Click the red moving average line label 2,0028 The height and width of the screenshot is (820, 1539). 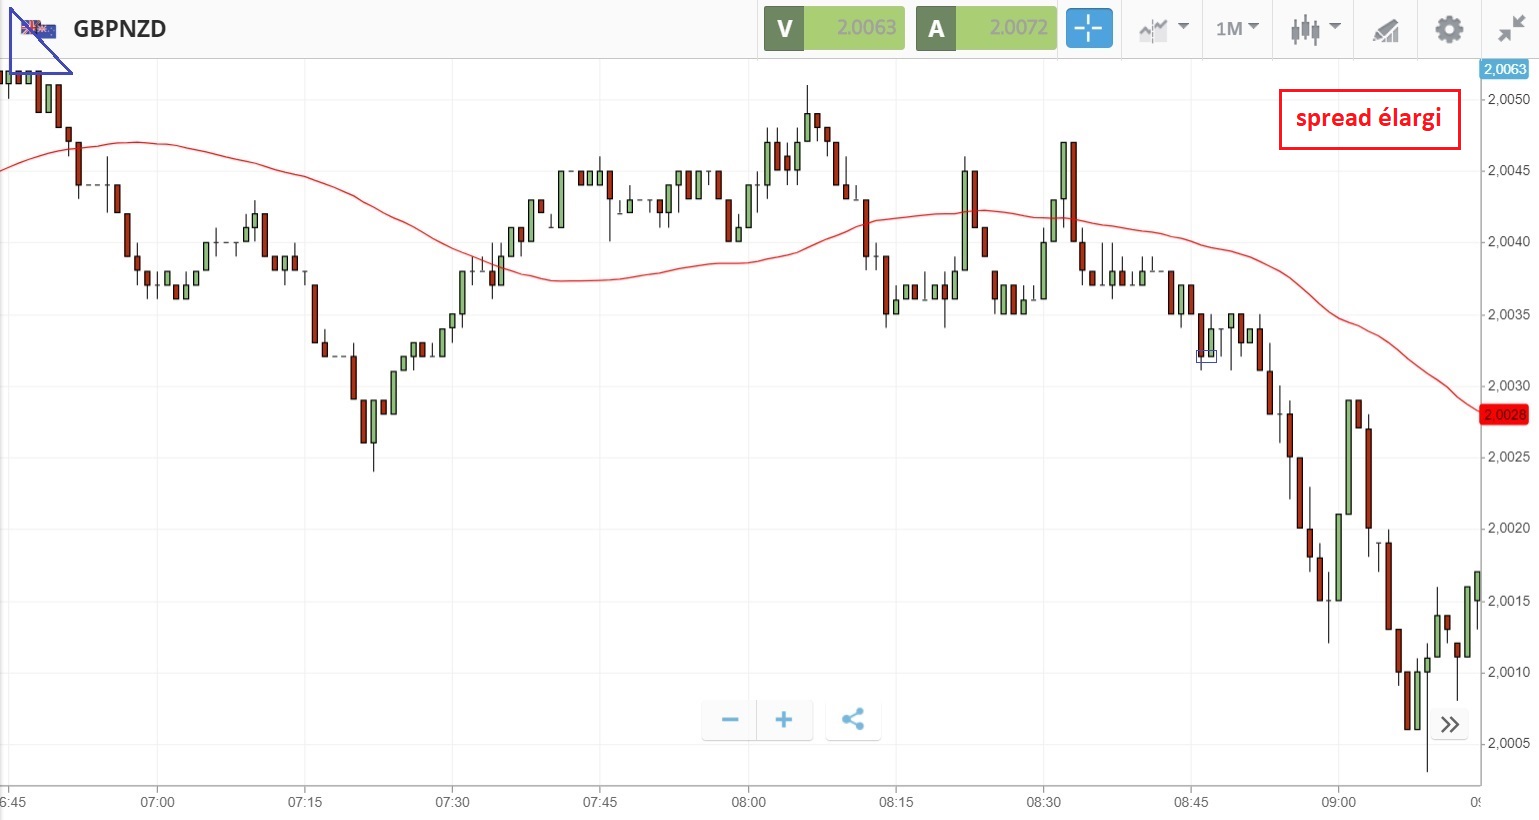pos(1504,414)
